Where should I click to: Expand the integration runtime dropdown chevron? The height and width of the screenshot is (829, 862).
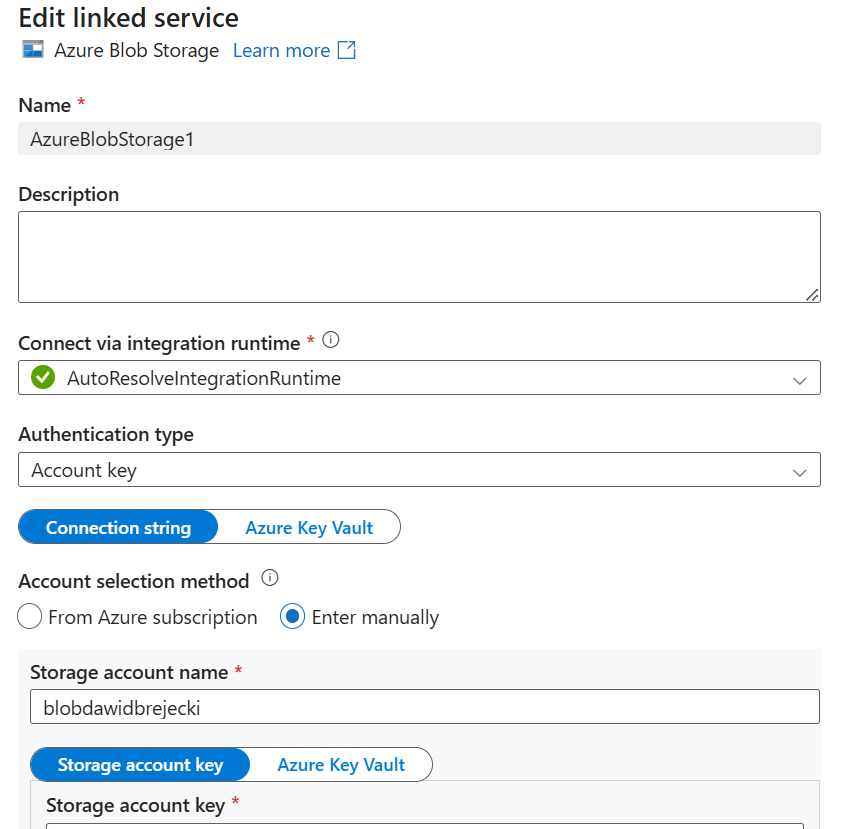click(x=799, y=380)
